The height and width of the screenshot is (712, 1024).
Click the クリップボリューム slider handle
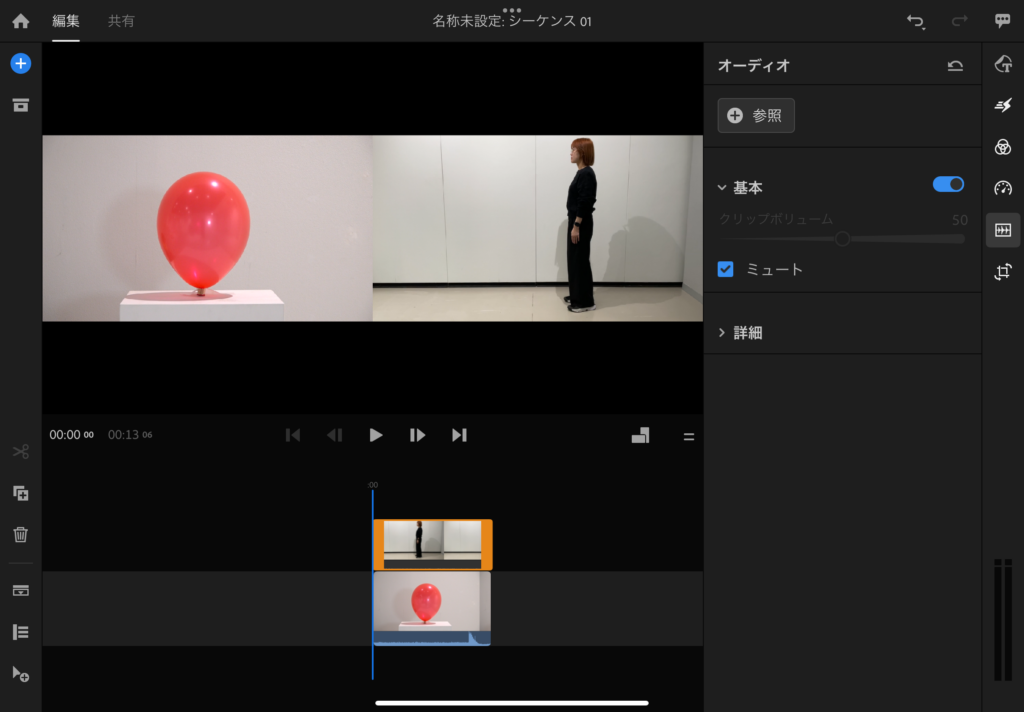pyautogui.click(x=842, y=238)
